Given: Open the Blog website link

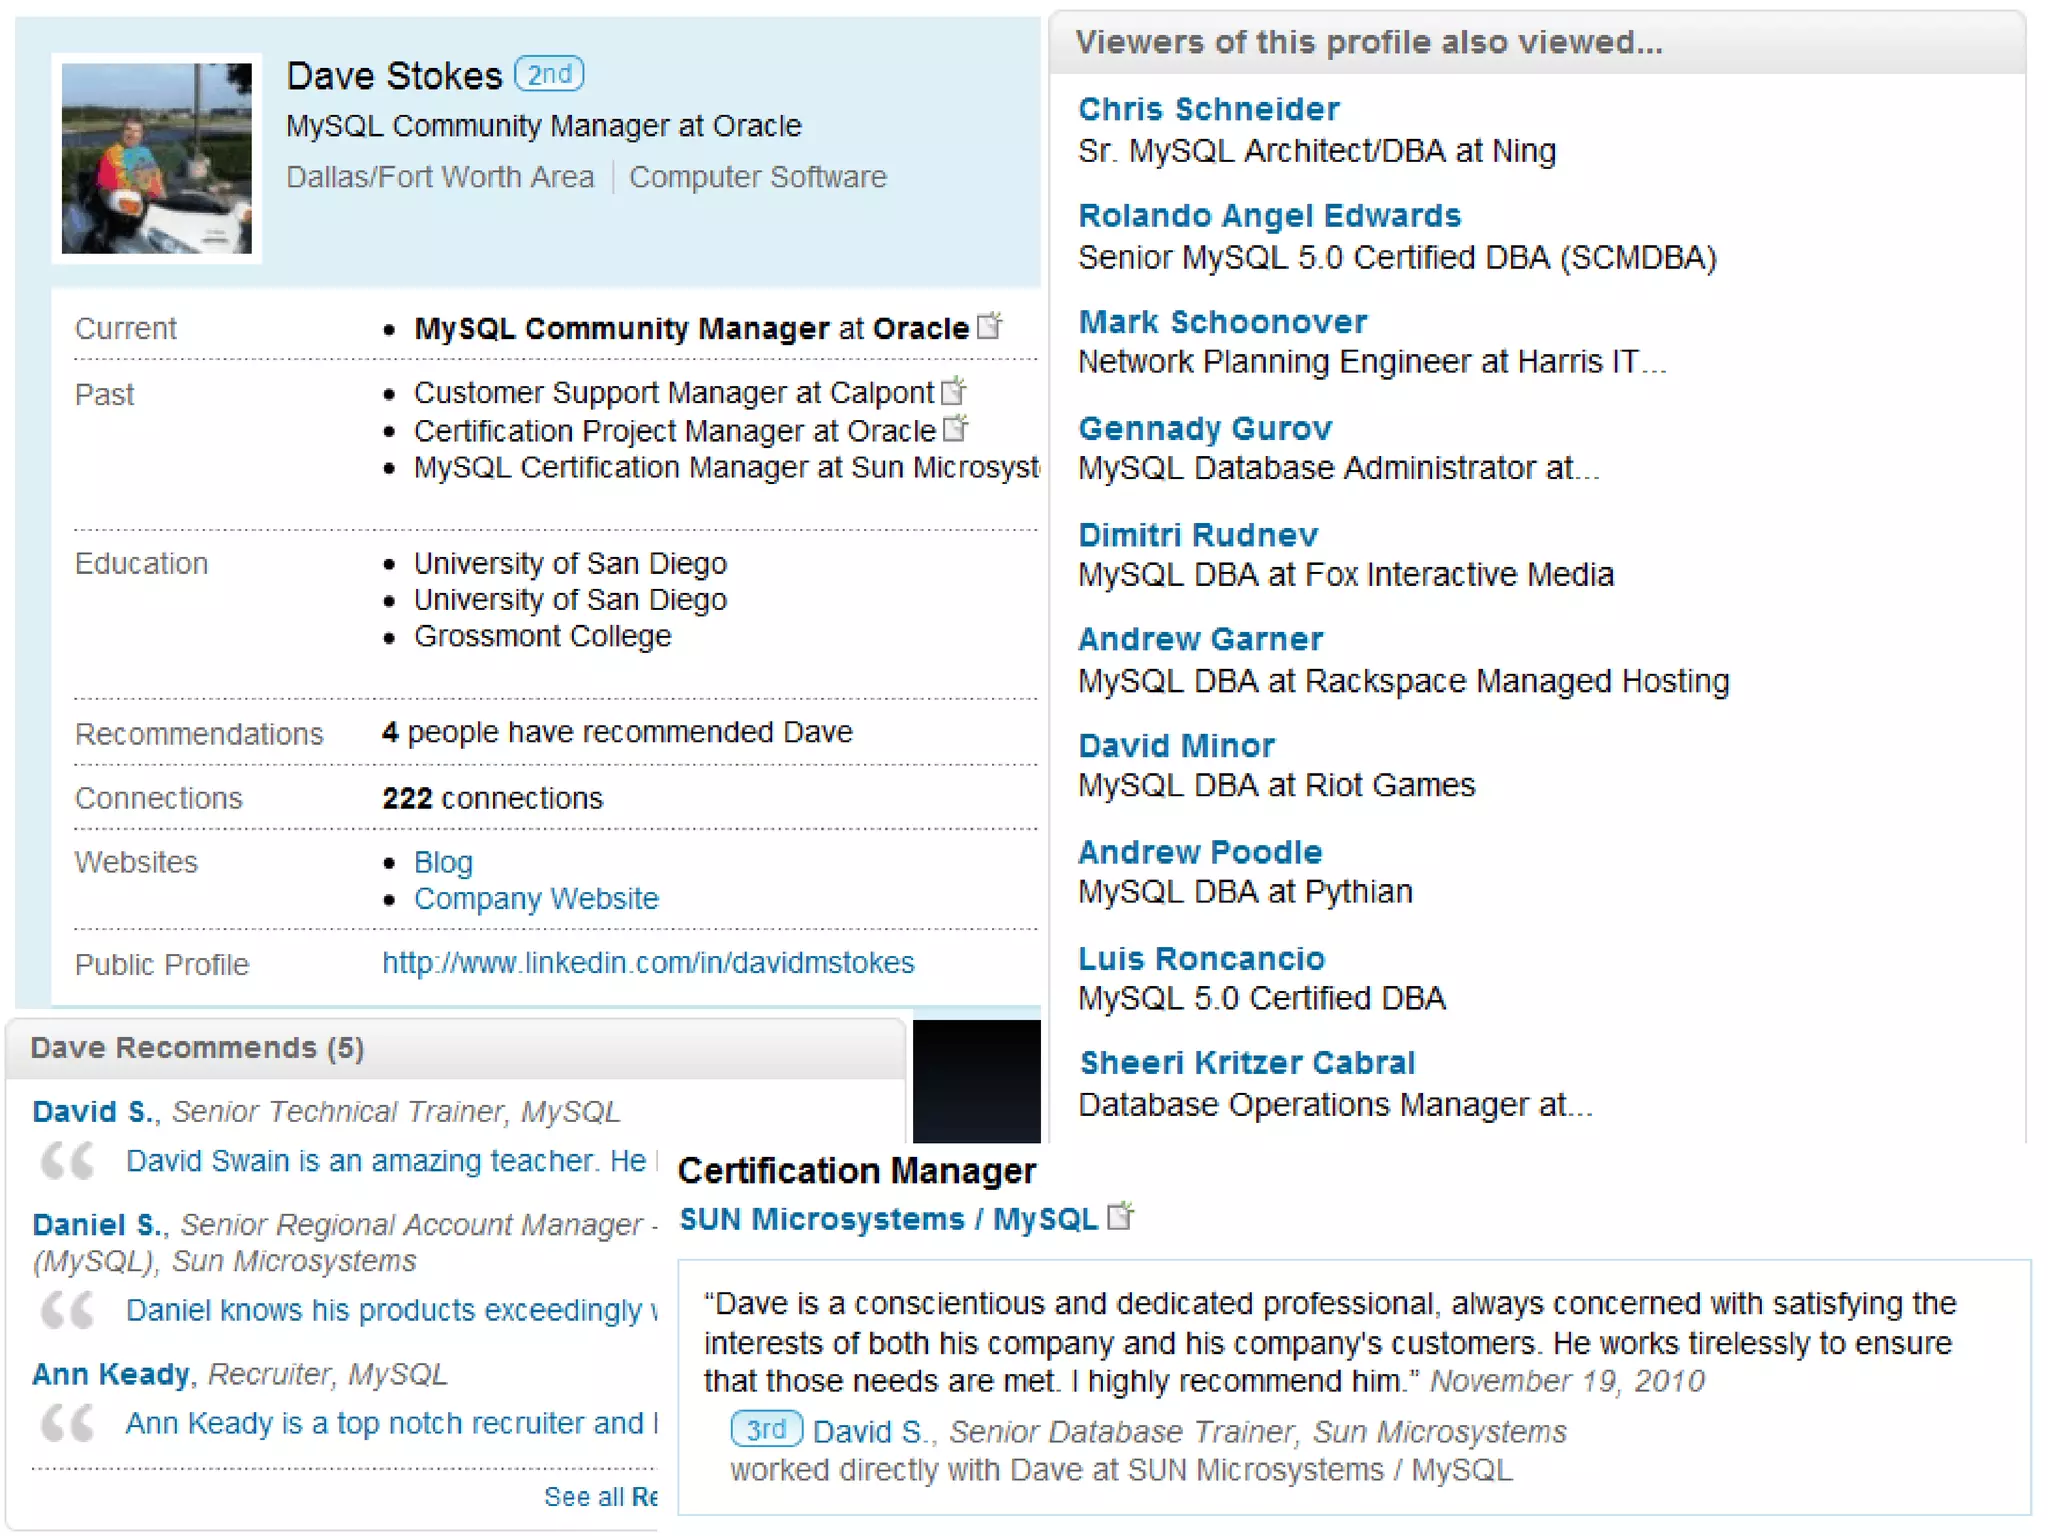Looking at the screenshot, I should 443,862.
